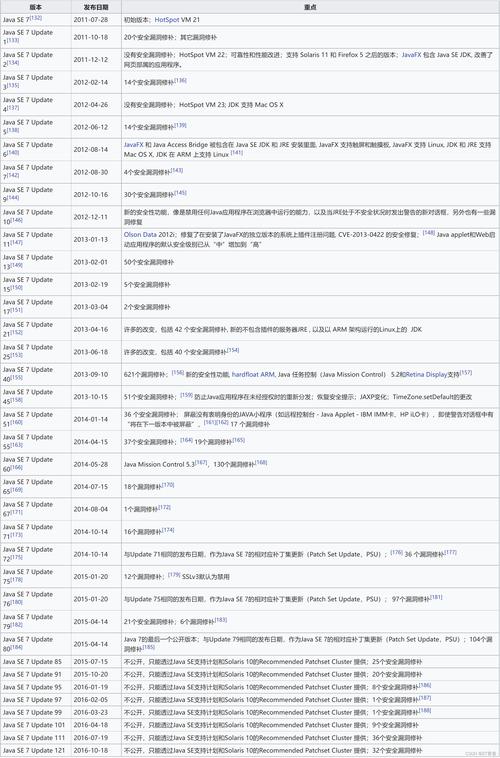This screenshot has width=500, height=758.
Task: Open the Olson Data link
Action: click(140, 235)
